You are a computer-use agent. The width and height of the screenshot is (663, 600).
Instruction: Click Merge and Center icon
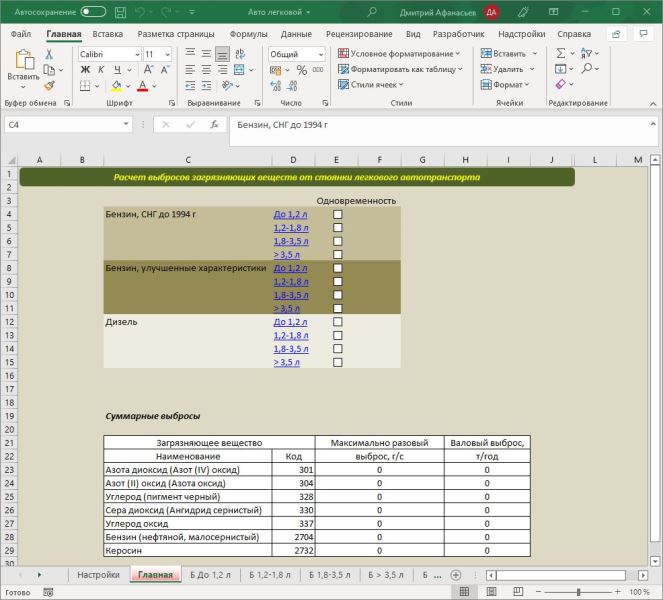[239, 70]
